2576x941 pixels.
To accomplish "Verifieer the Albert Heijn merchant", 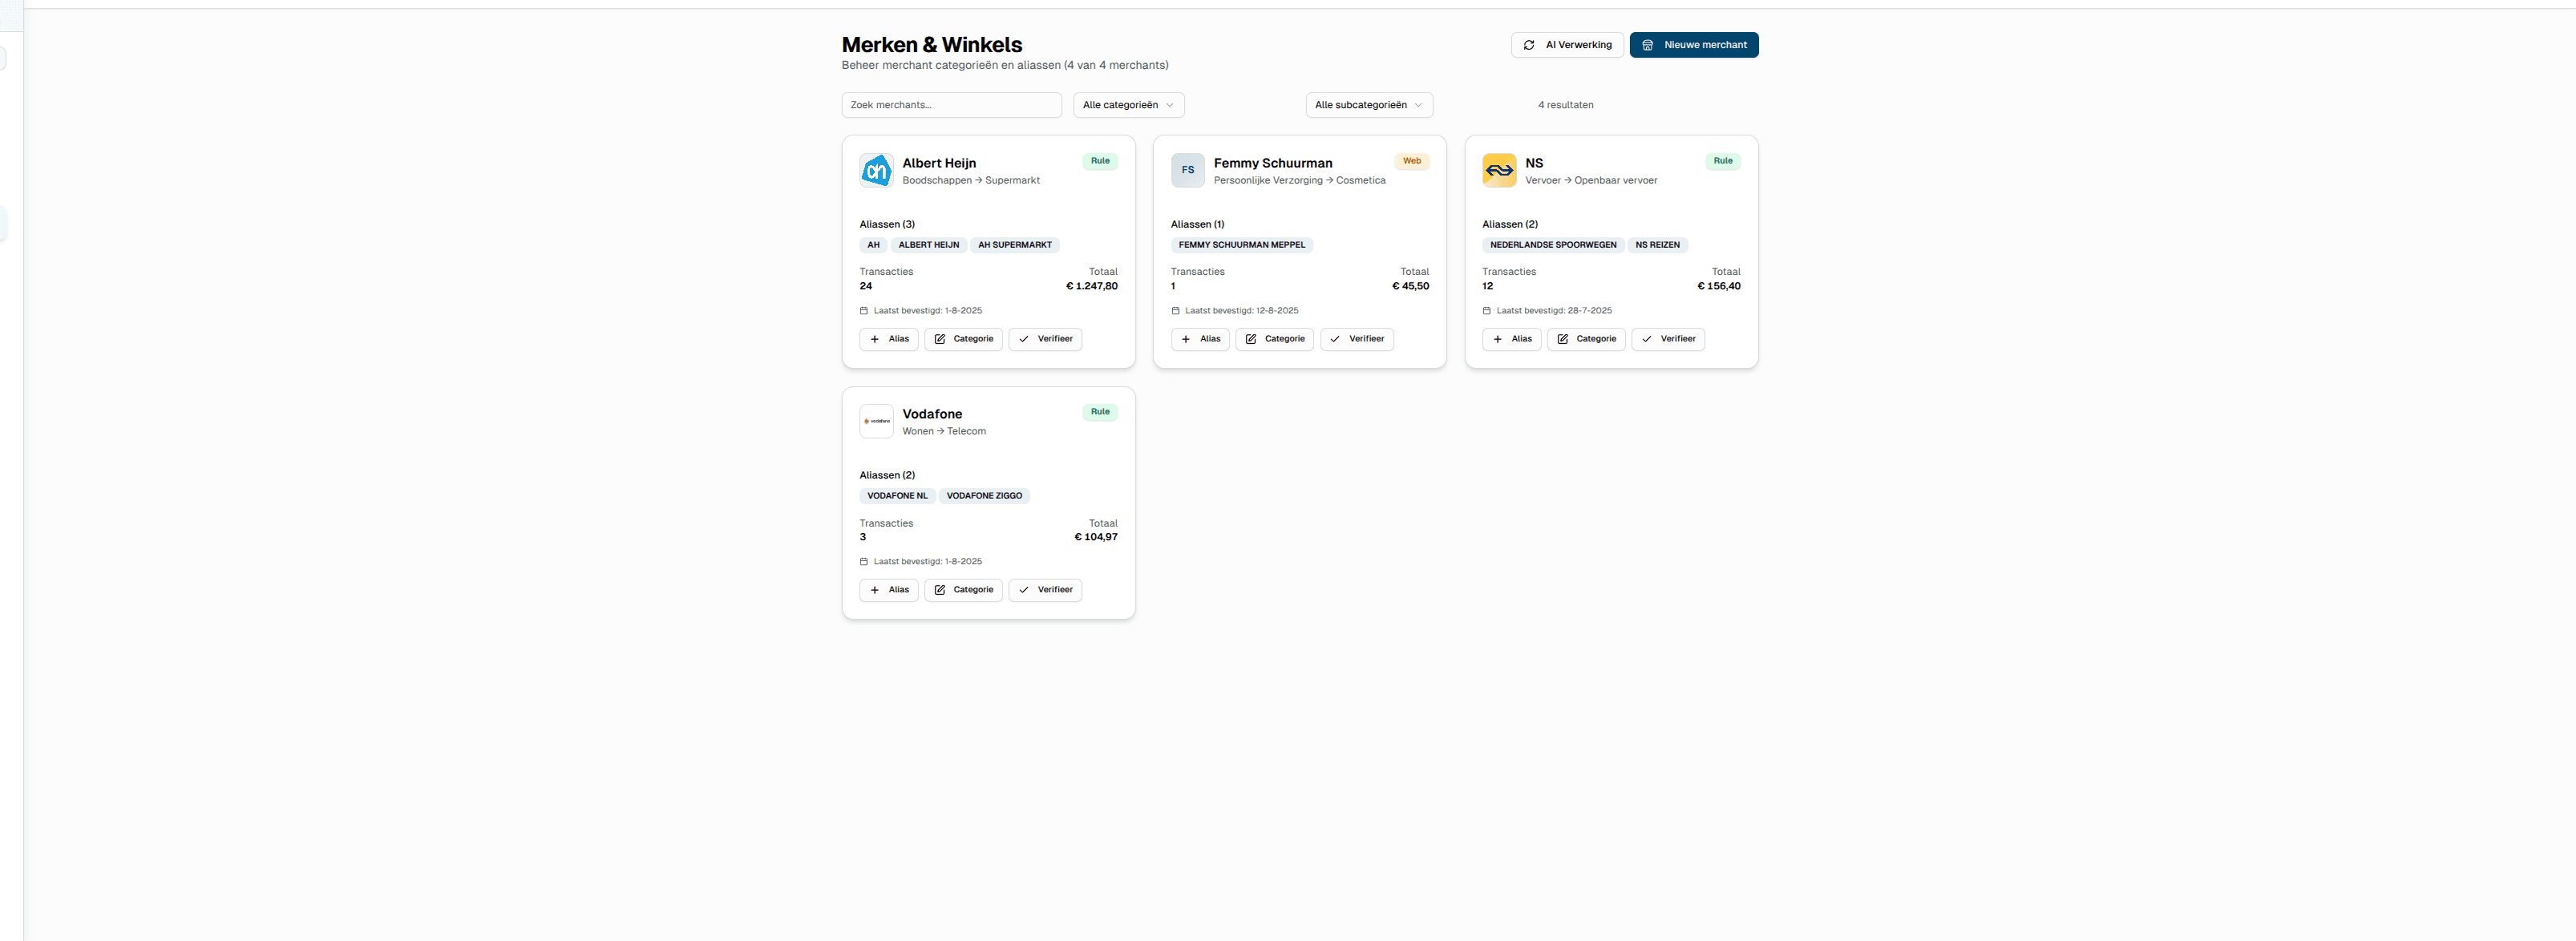I will (x=1045, y=339).
